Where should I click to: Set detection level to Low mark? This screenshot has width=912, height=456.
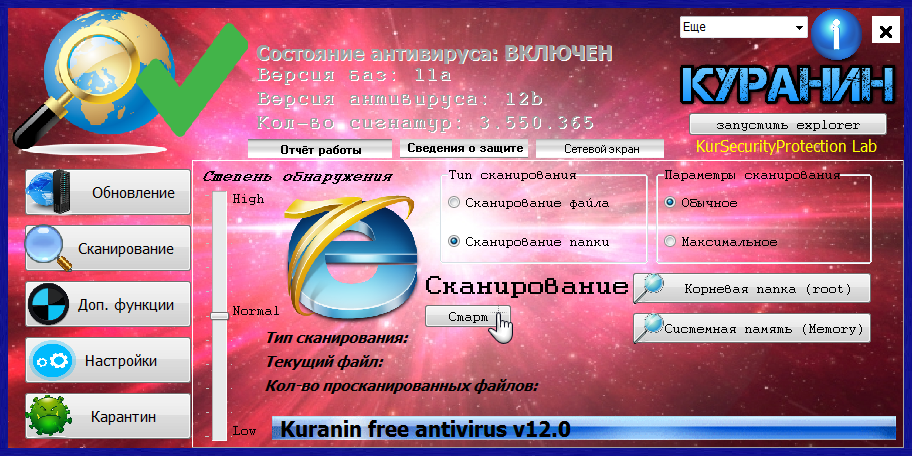coord(244,431)
